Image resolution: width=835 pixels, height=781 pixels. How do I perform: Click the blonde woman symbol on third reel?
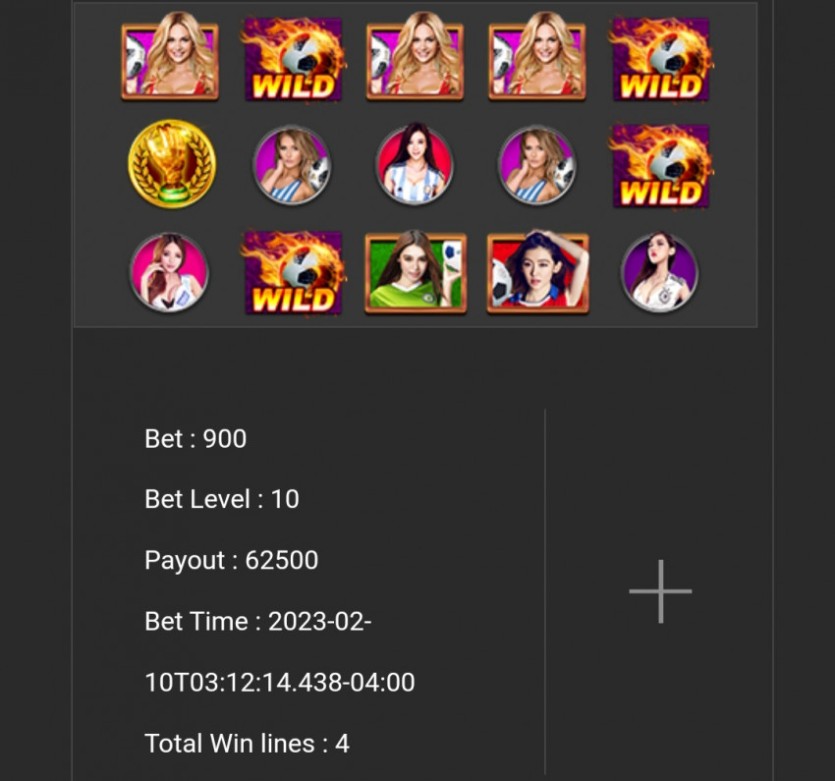(x=415, y=56)
